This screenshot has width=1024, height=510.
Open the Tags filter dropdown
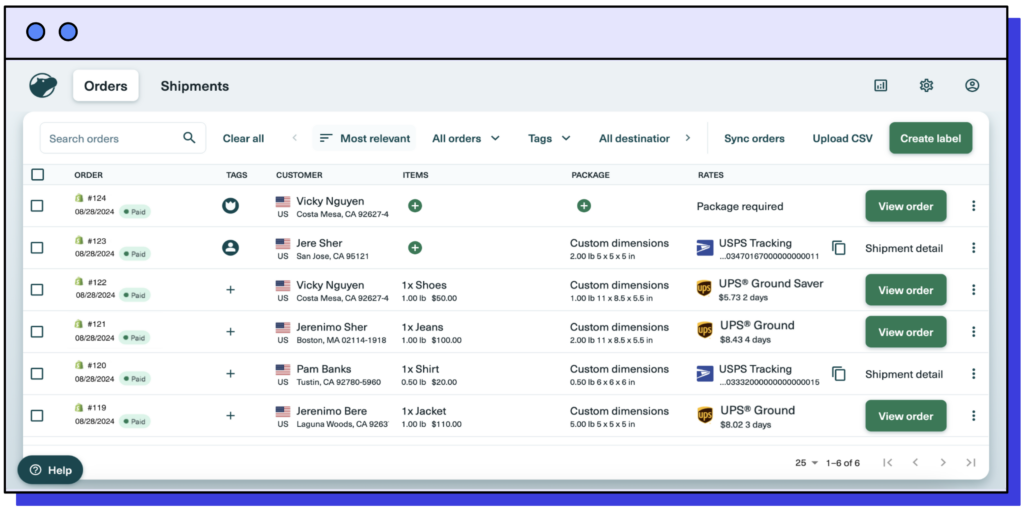549,139
